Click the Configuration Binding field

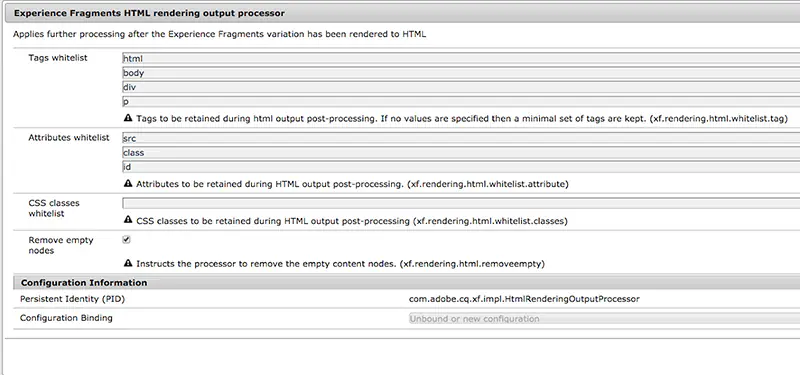pyautogui.click(x=604, y=319)
